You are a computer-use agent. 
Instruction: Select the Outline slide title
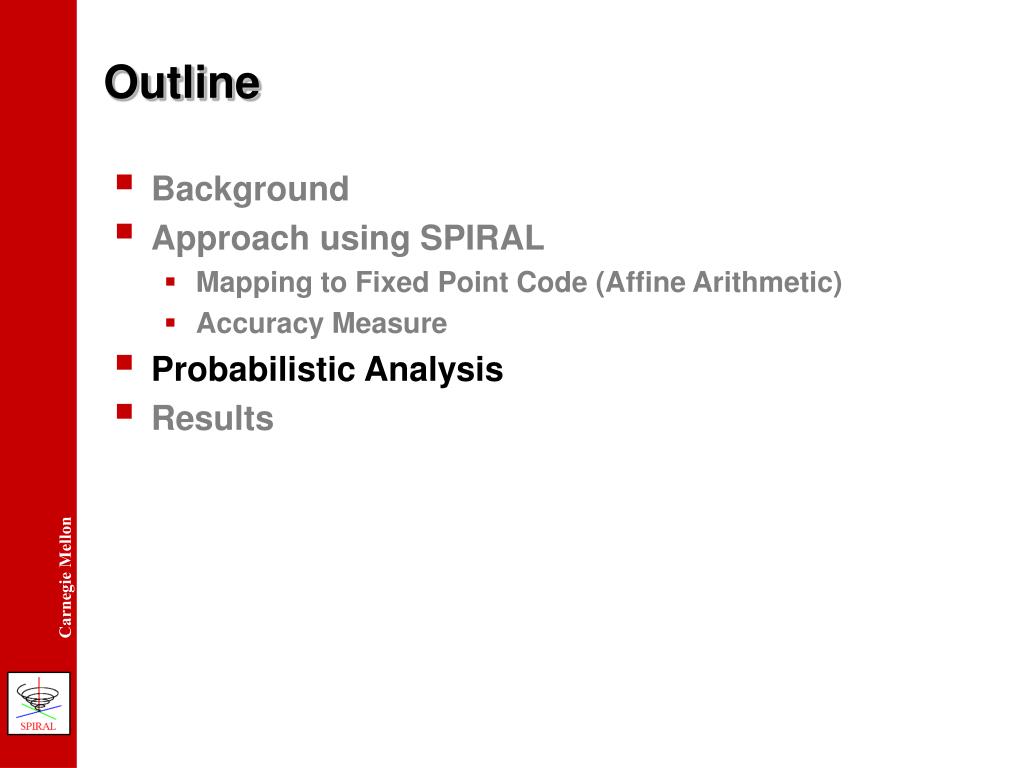(182, 82)
